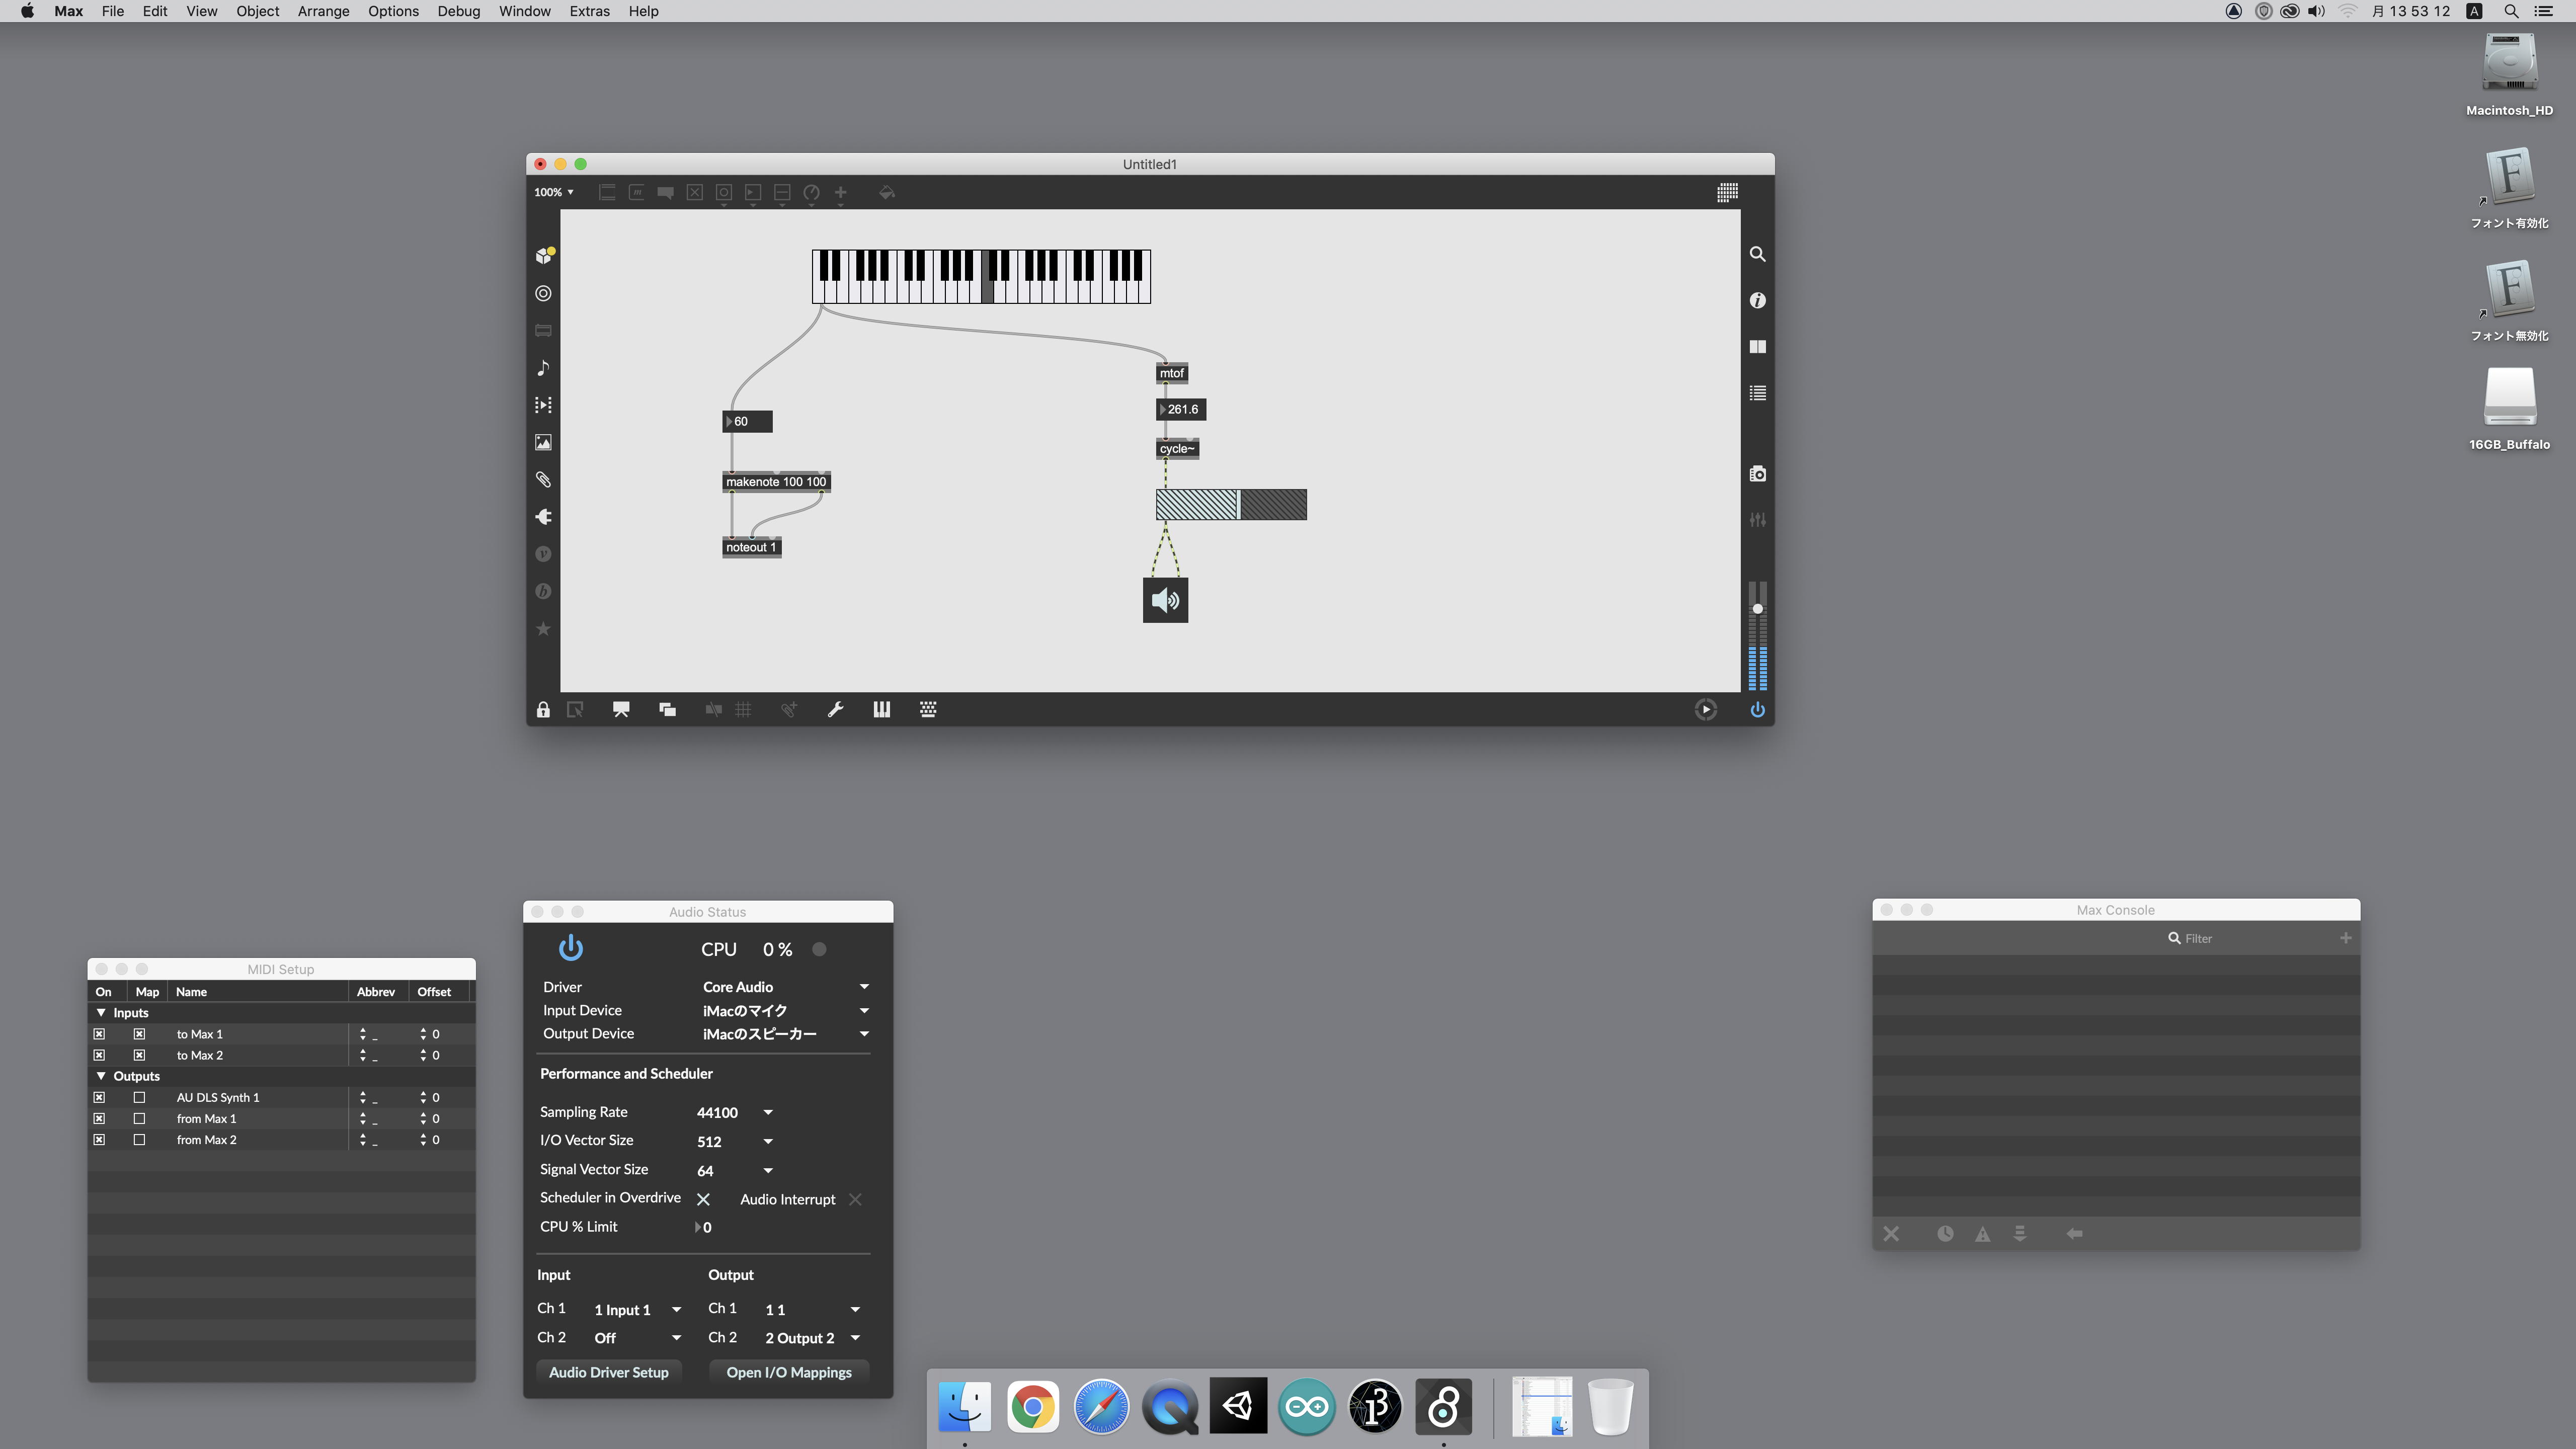Click the Open I/O Mappings button
This screenshot has width=2576, height=1449.
(788, 1372)
